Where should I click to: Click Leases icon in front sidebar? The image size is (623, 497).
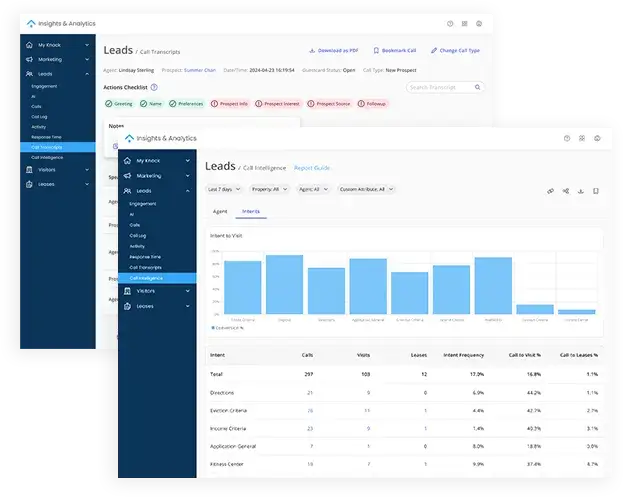127,306
